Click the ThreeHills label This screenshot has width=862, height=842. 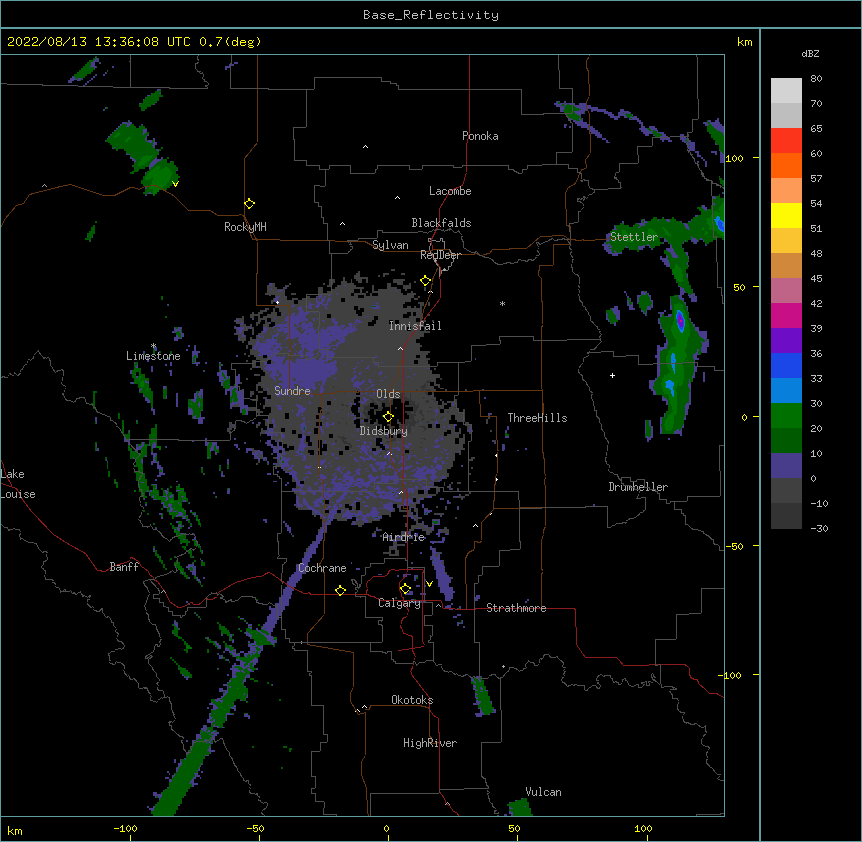click(537, 418)
